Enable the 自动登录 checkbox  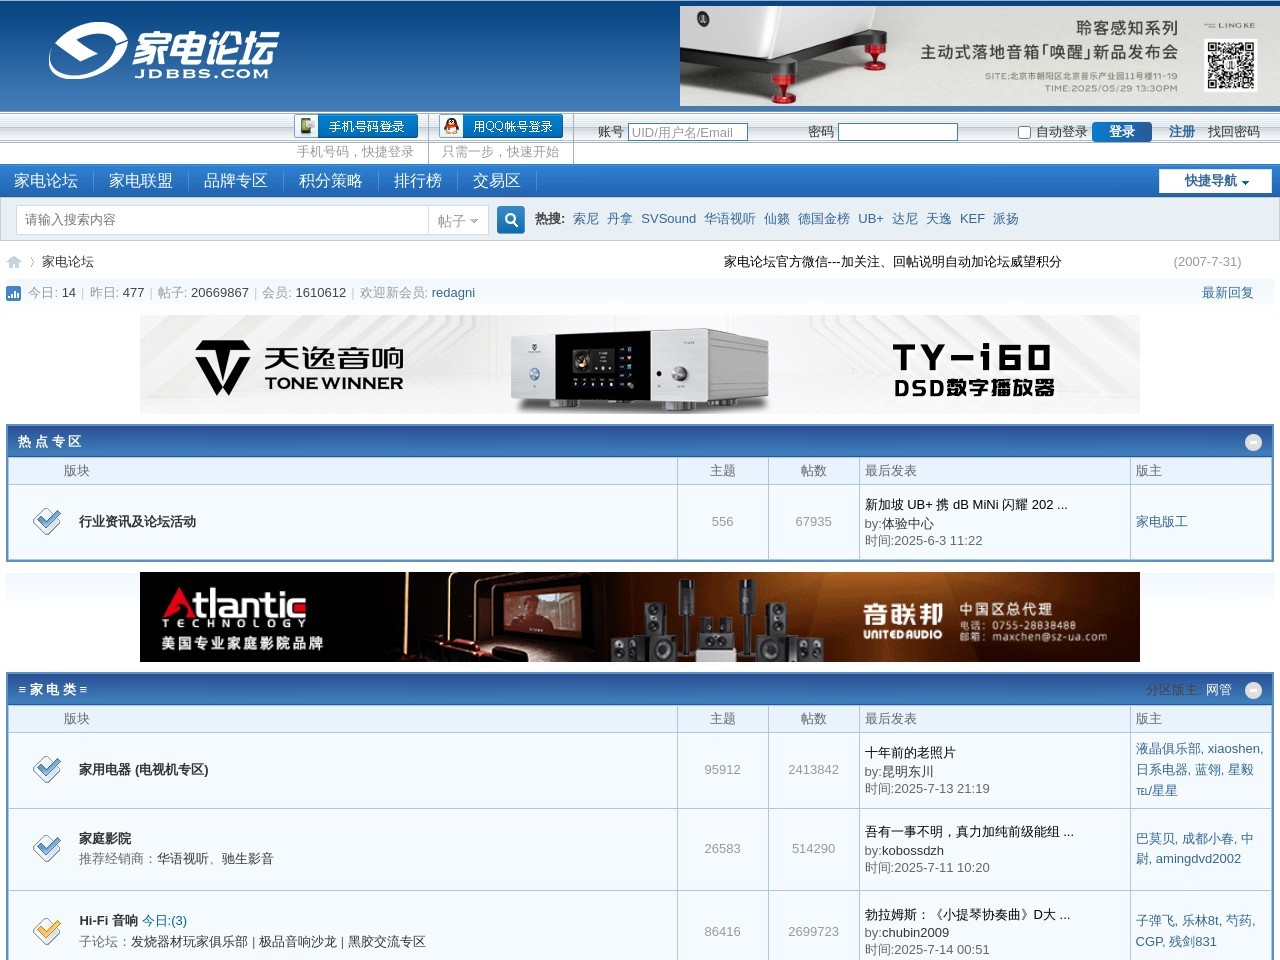[x=1024, y=132]
